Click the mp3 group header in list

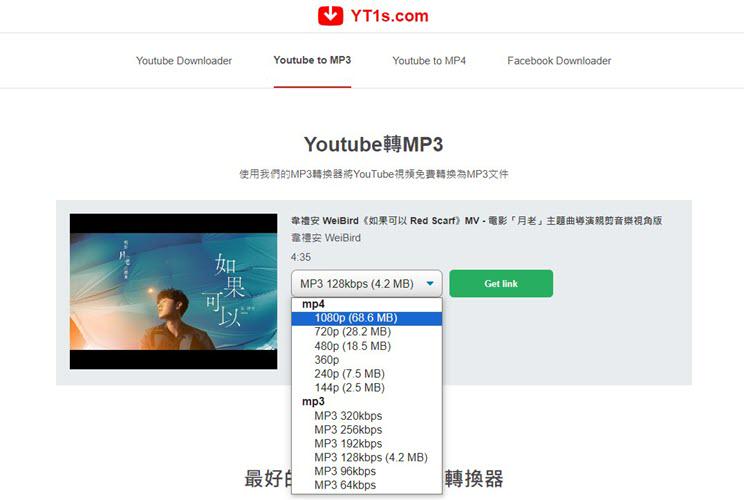[x=313, y=402]
